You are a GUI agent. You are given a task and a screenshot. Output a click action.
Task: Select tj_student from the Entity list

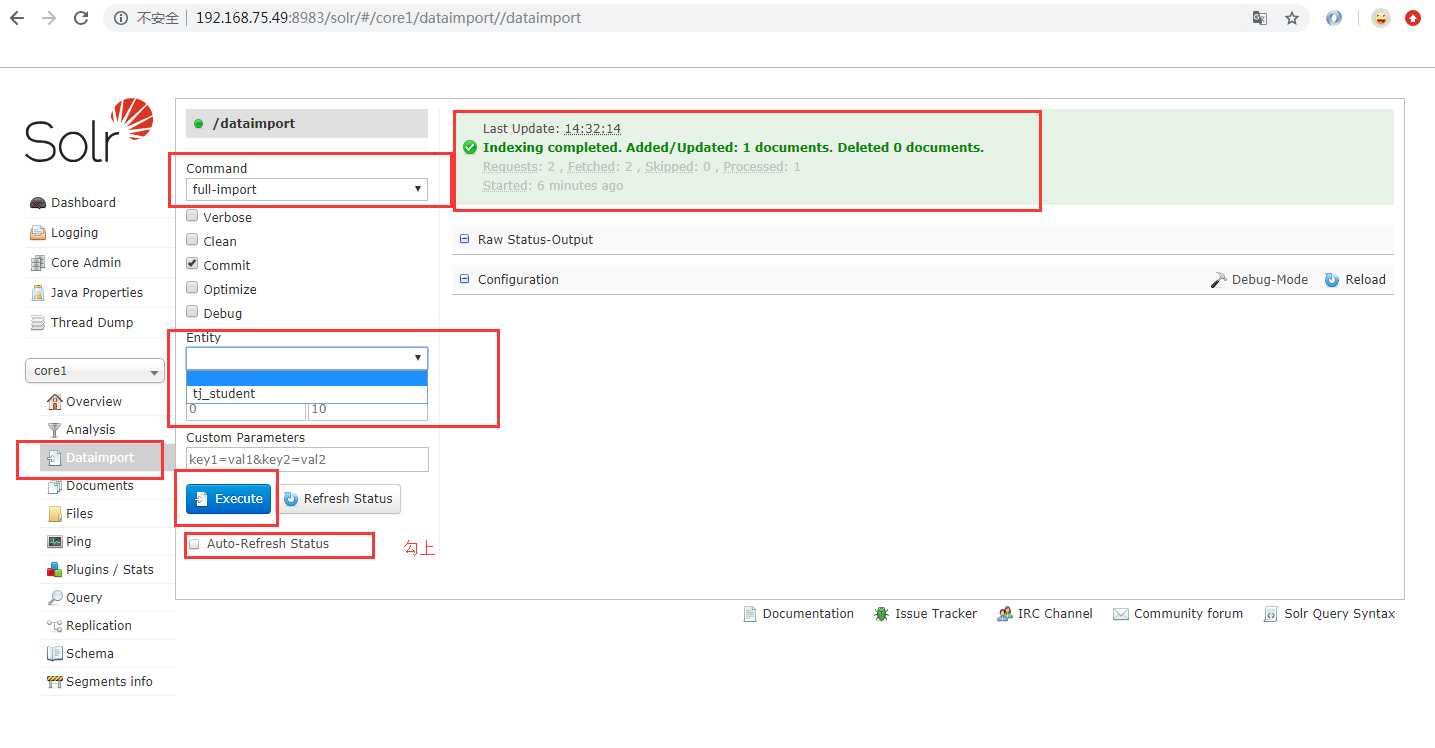click(x=307, y=394)
